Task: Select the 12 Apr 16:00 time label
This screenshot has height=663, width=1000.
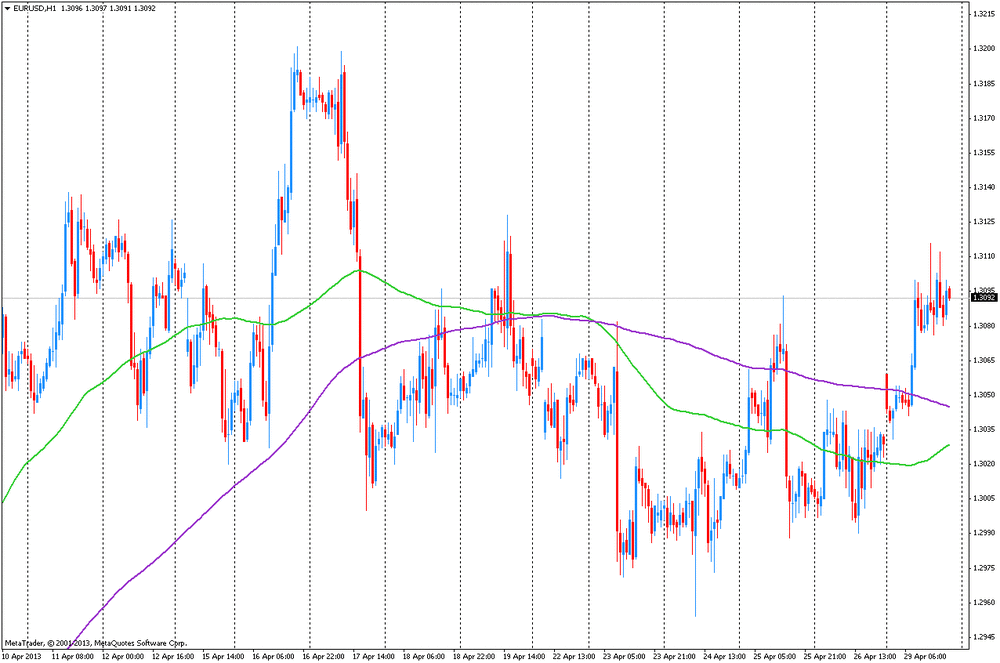Action: tap(173, 656)
